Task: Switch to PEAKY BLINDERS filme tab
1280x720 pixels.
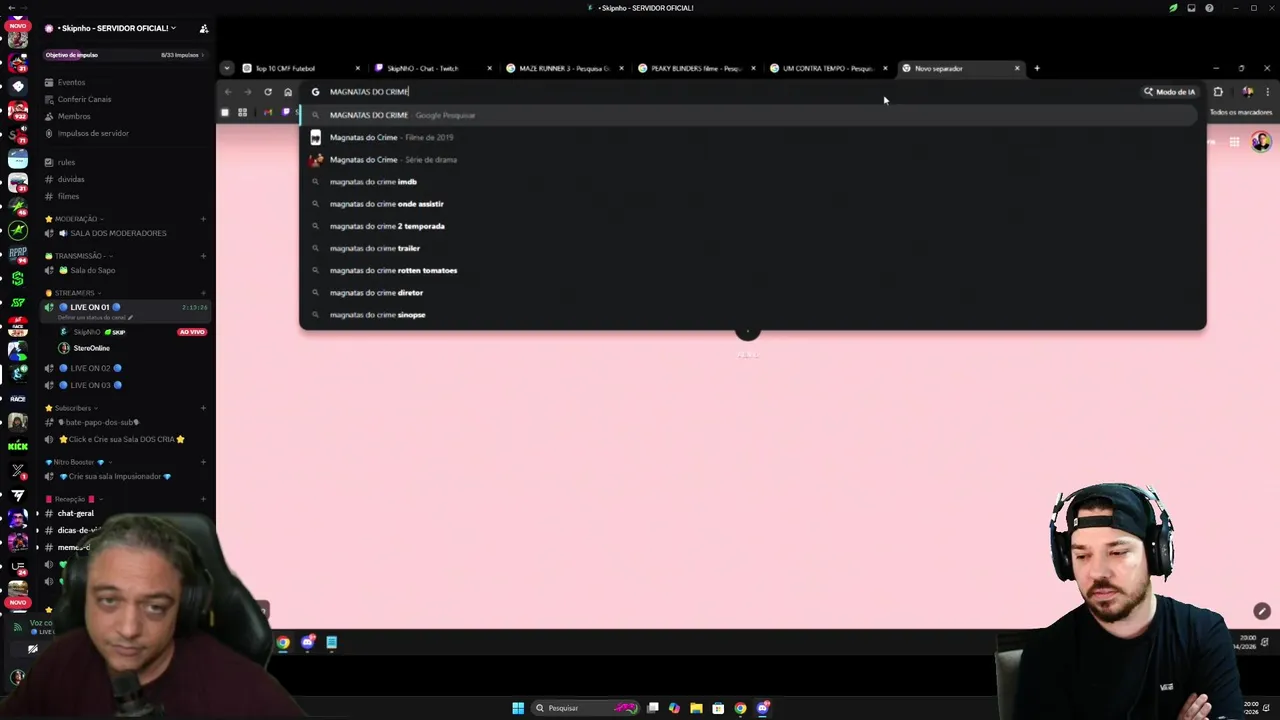Action: (x=696, y=68)
